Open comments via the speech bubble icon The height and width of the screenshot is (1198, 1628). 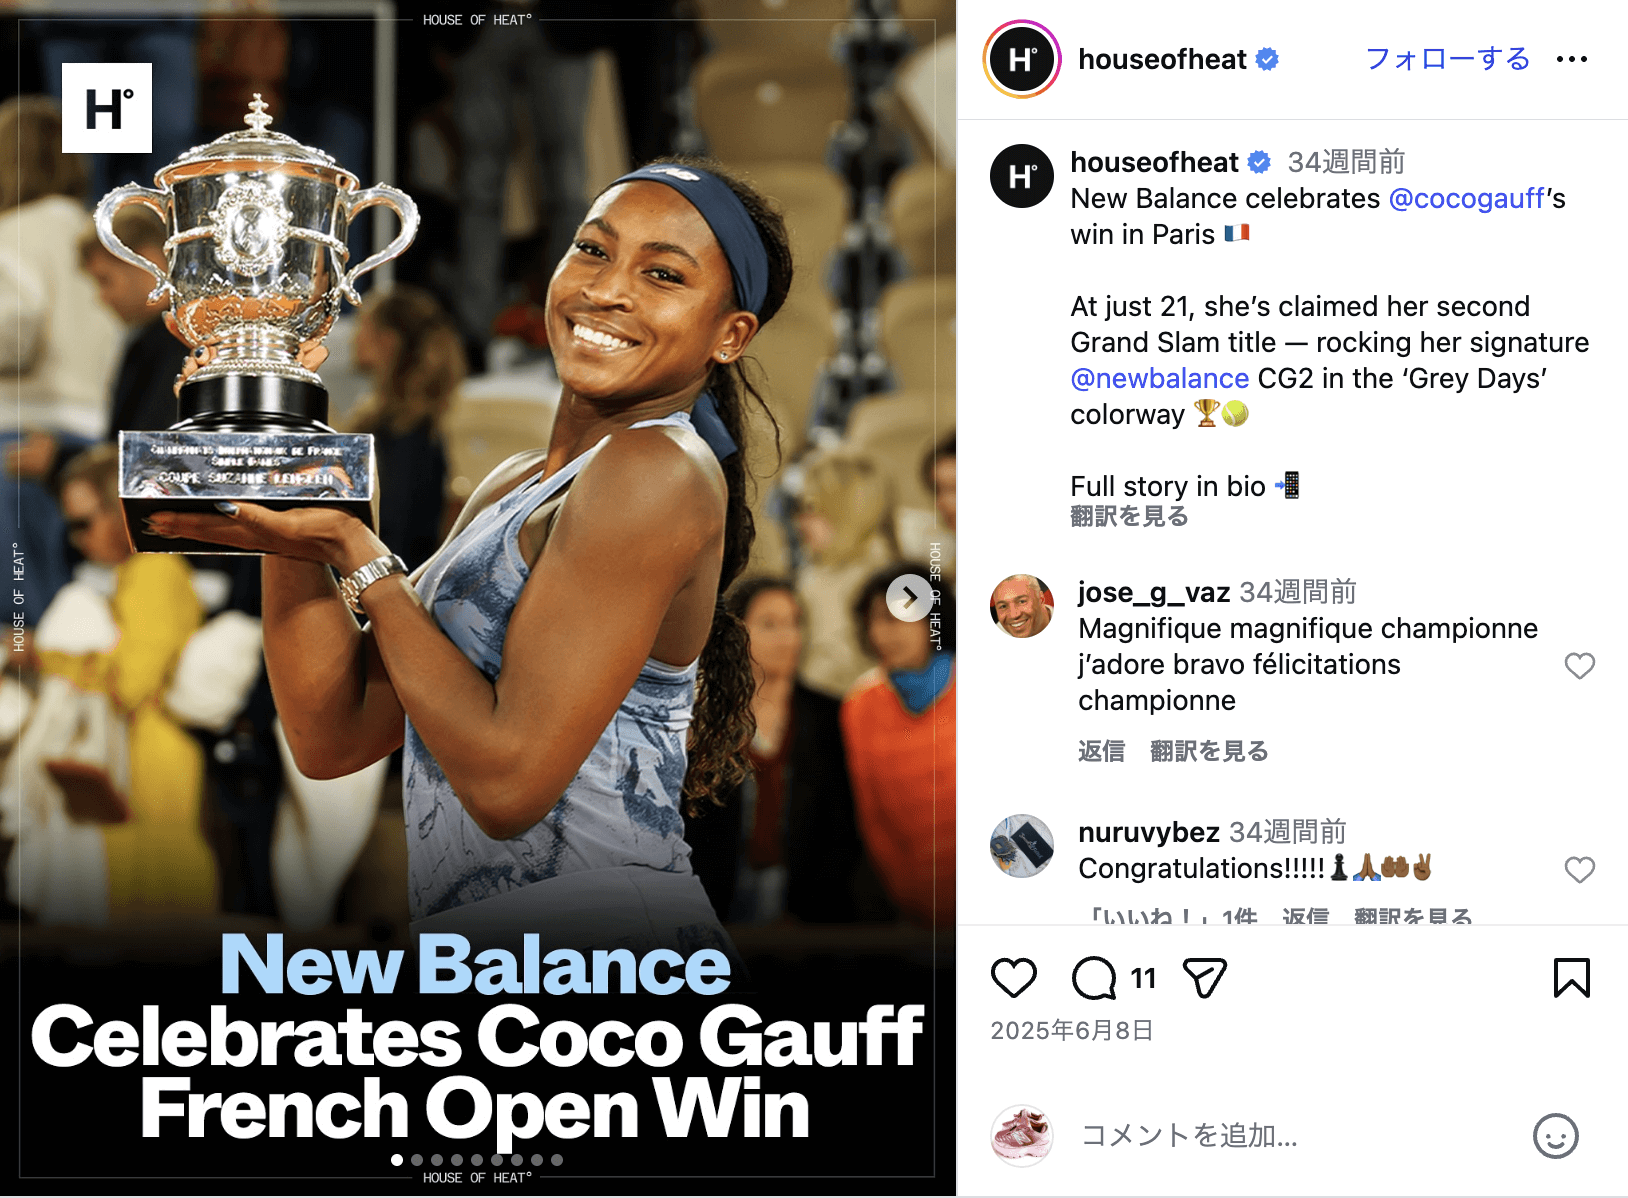1094,978
